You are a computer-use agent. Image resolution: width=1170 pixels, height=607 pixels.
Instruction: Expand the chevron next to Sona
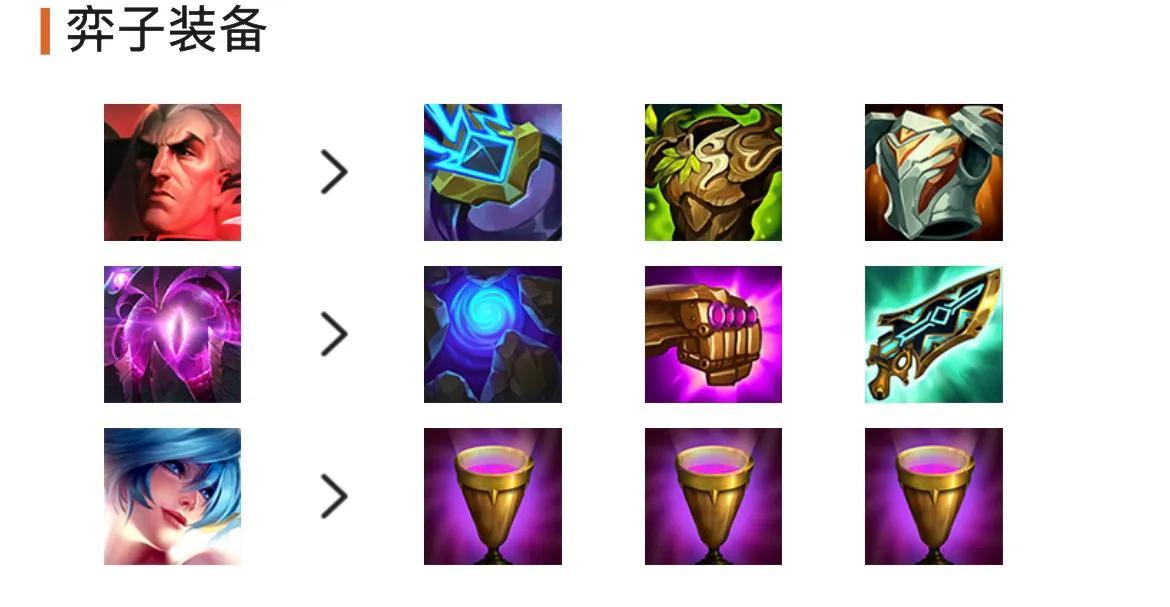tap(334, 497)
